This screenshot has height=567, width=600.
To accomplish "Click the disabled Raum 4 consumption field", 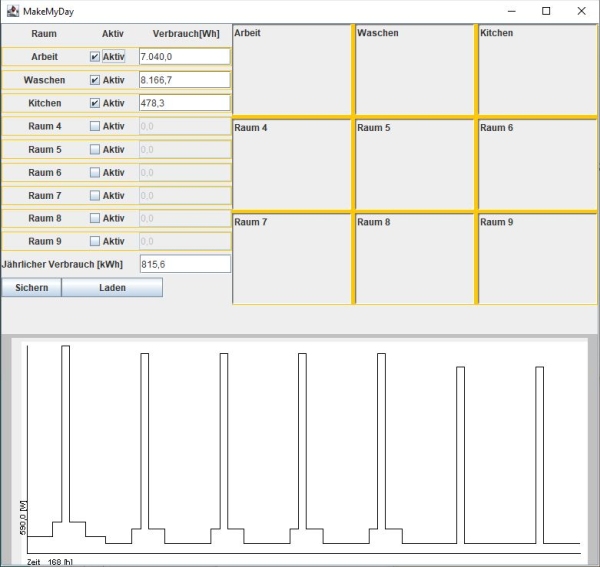I will point(185,126).
